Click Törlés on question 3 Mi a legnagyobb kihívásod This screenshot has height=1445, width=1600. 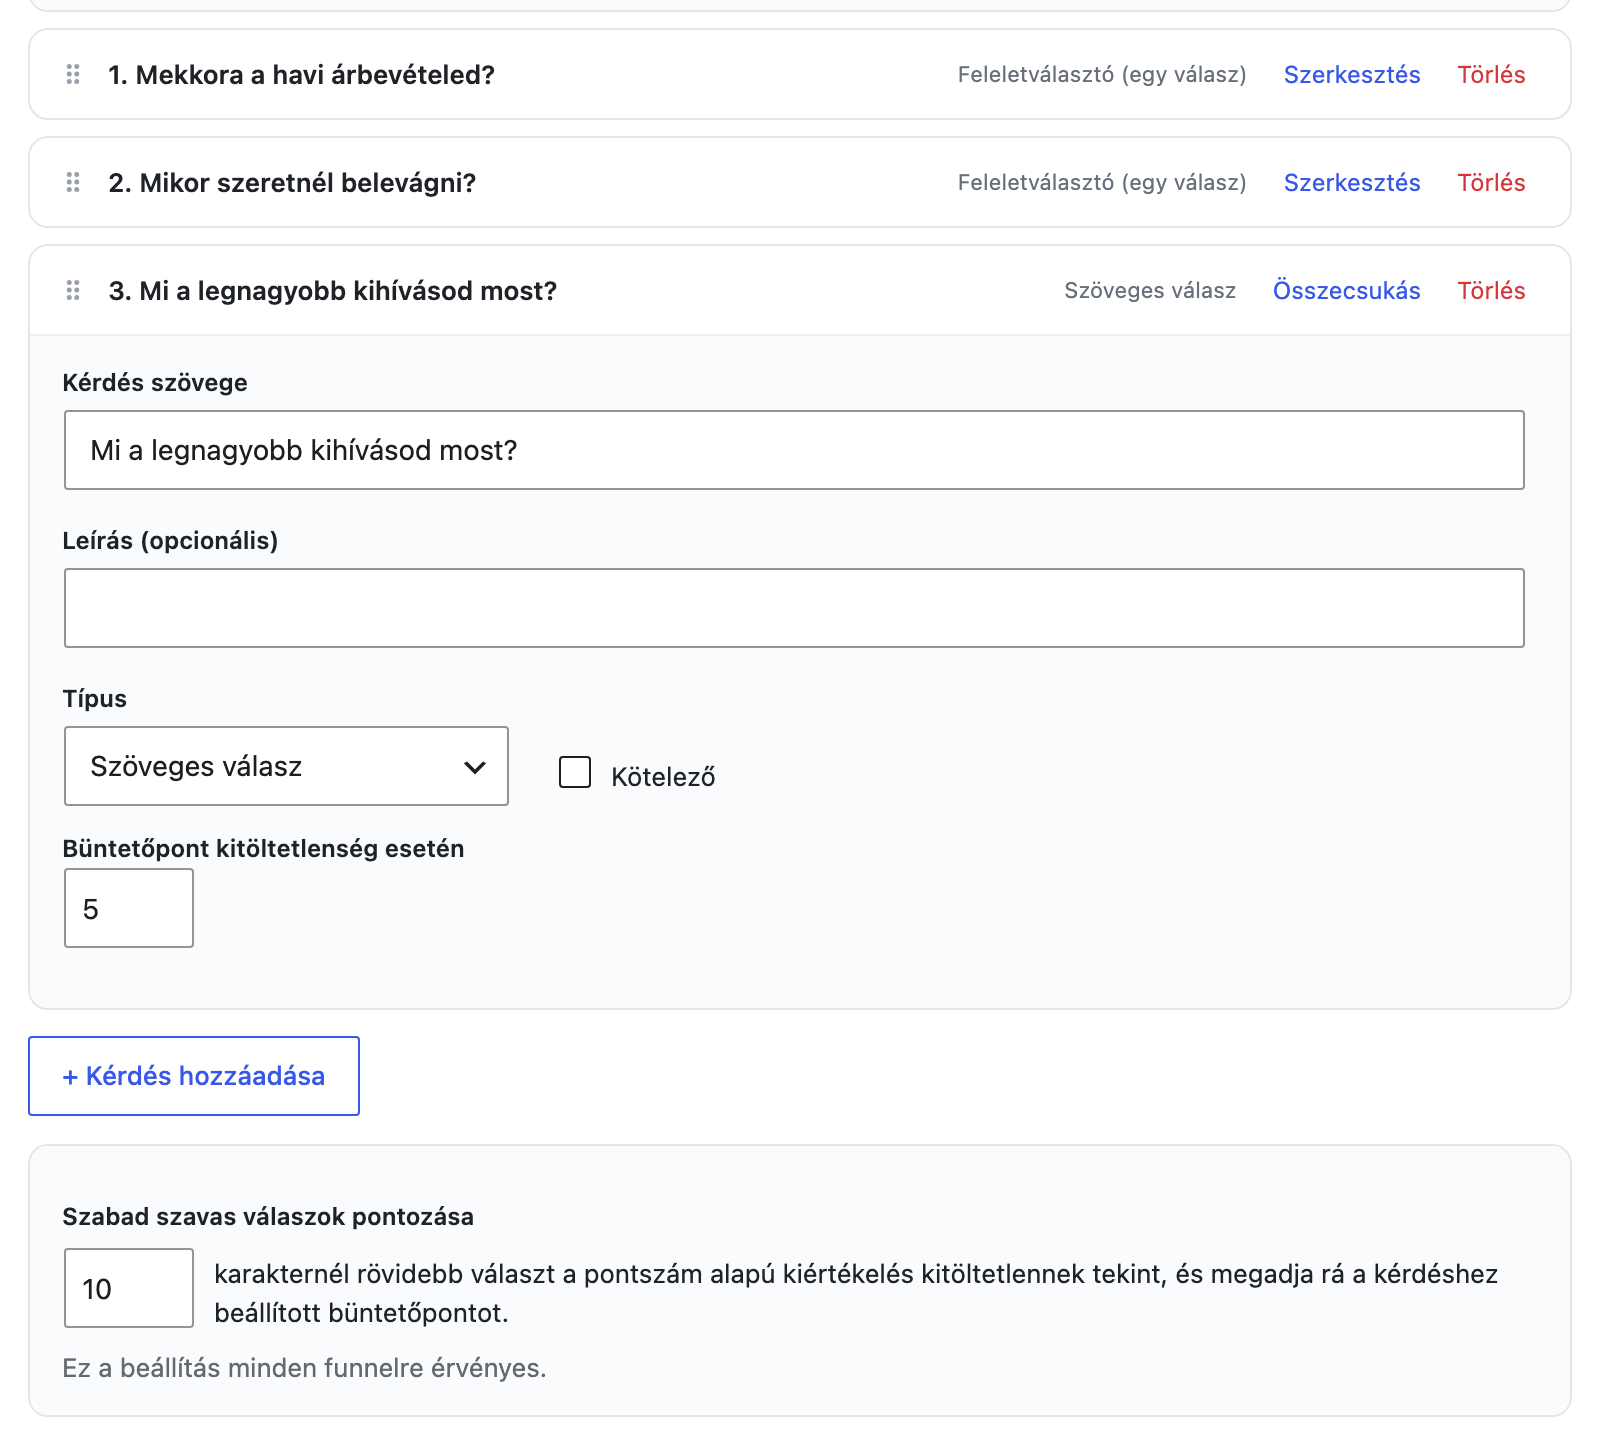(1491, 291)
